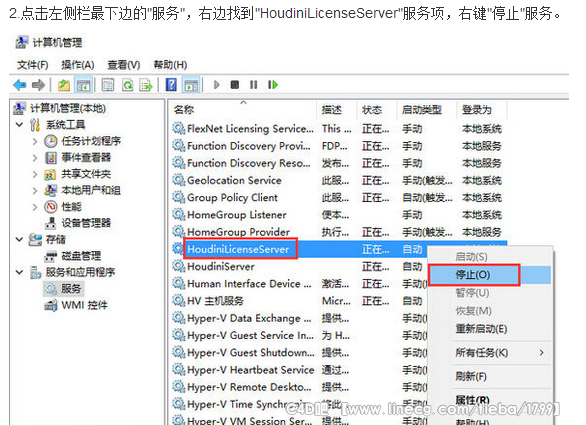Select Human Interface Device service row

(x=299, y=284)
